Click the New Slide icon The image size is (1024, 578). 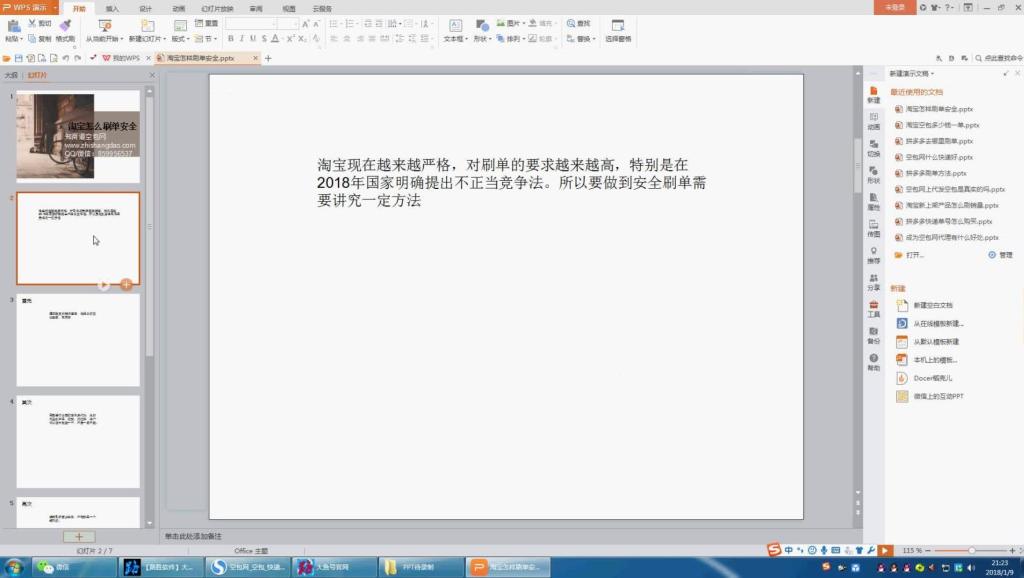(x=148, y=25)
